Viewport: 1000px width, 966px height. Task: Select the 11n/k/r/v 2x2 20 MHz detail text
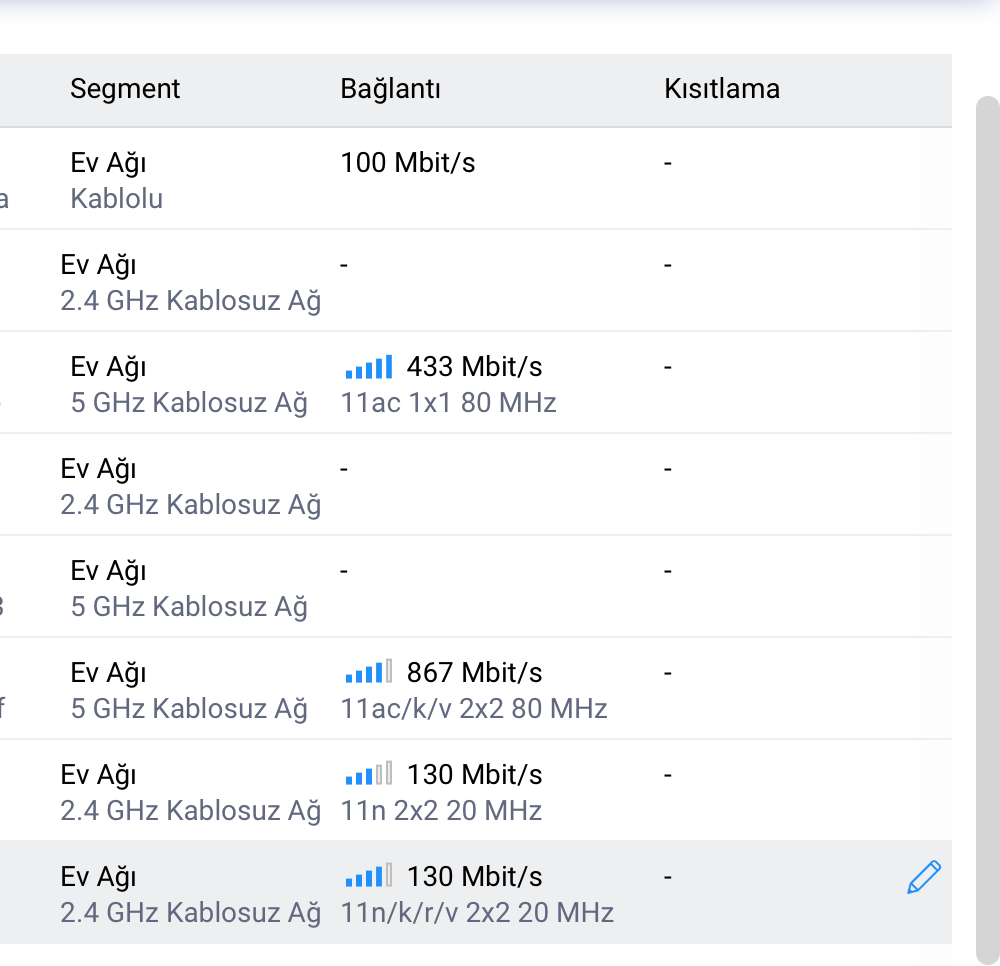477,912
